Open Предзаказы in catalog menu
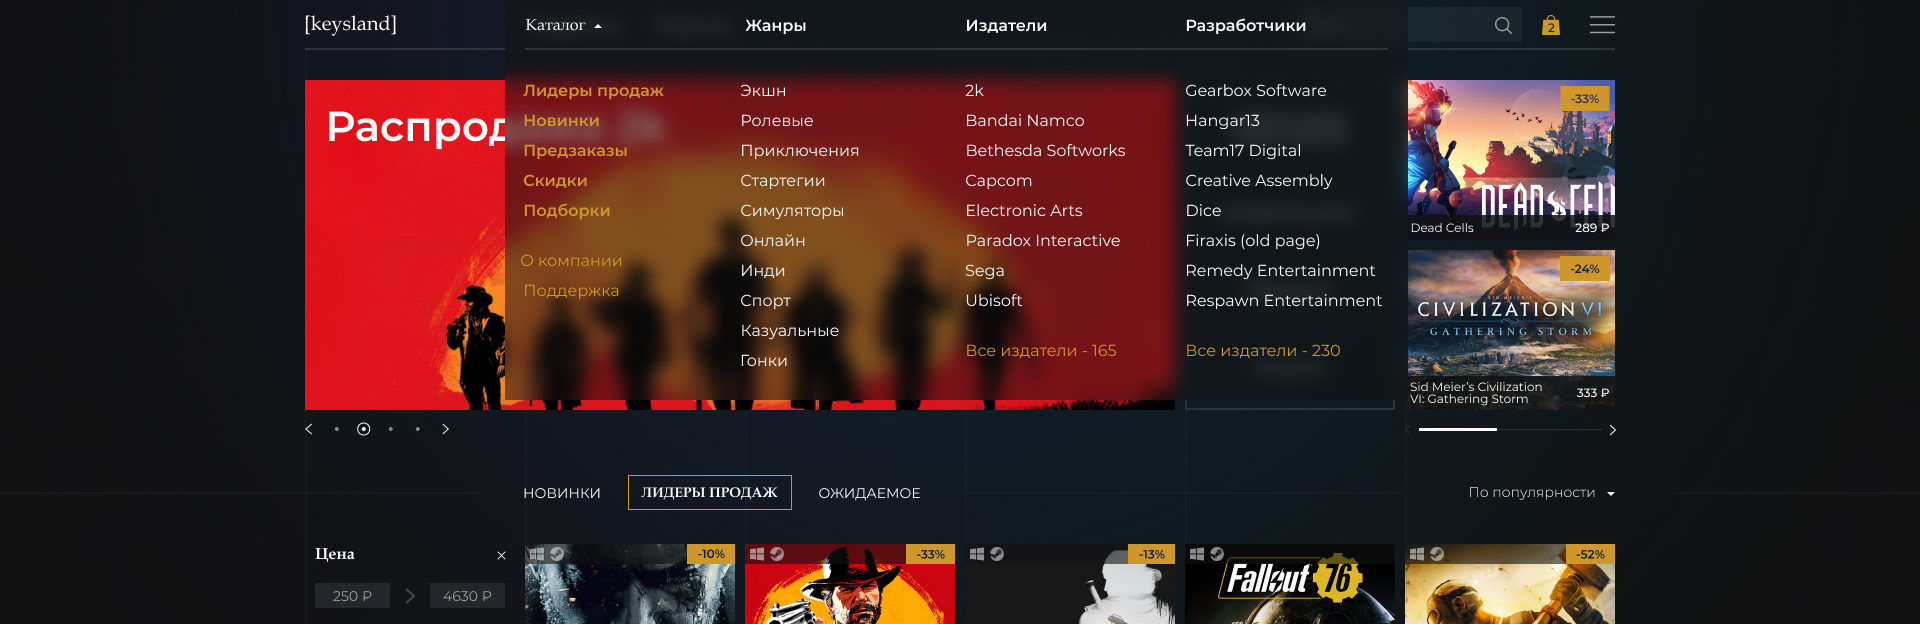The image size is (1920, 624). click(x=575, y=150)
